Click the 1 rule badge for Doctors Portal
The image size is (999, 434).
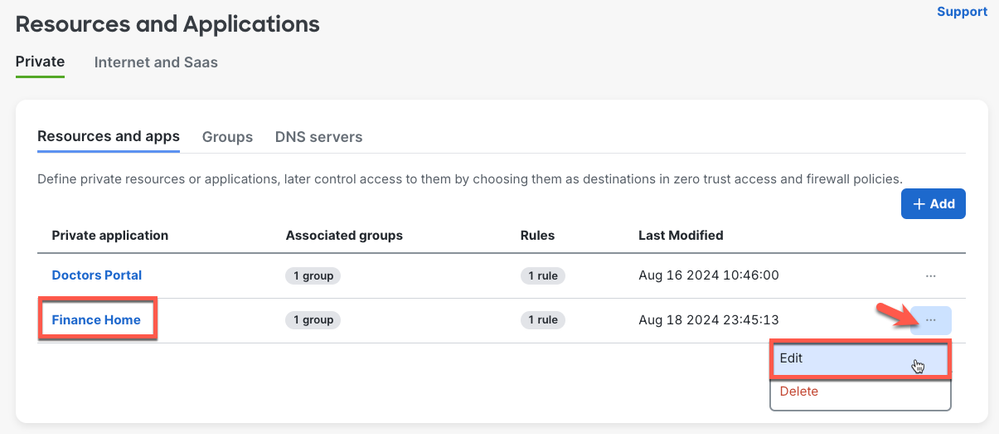[543, 276]
